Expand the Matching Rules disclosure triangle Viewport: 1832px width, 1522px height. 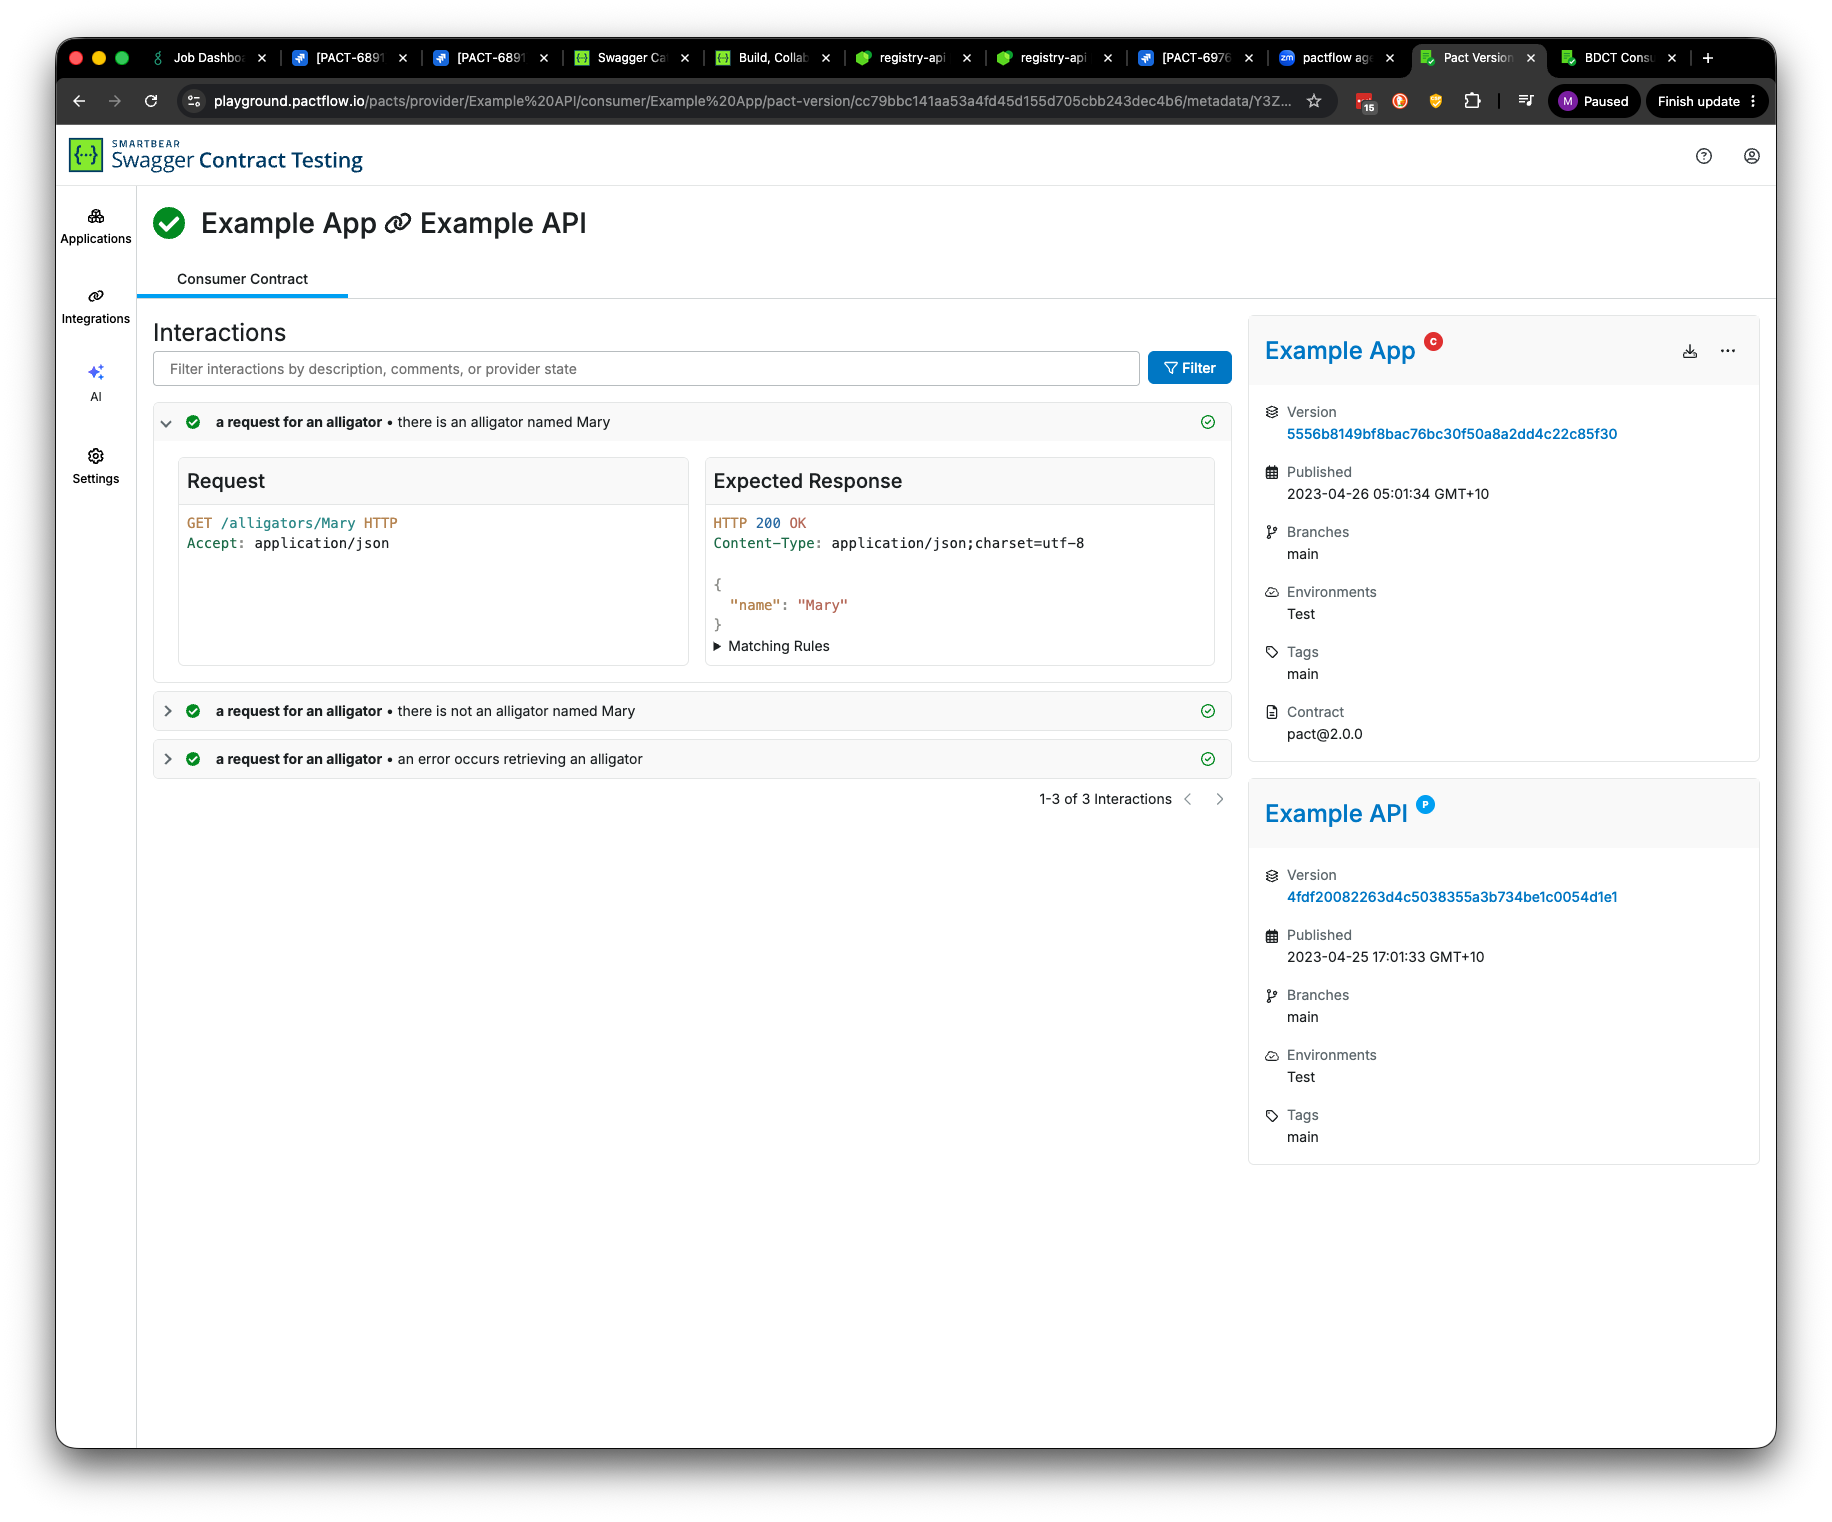coord(717,647)
